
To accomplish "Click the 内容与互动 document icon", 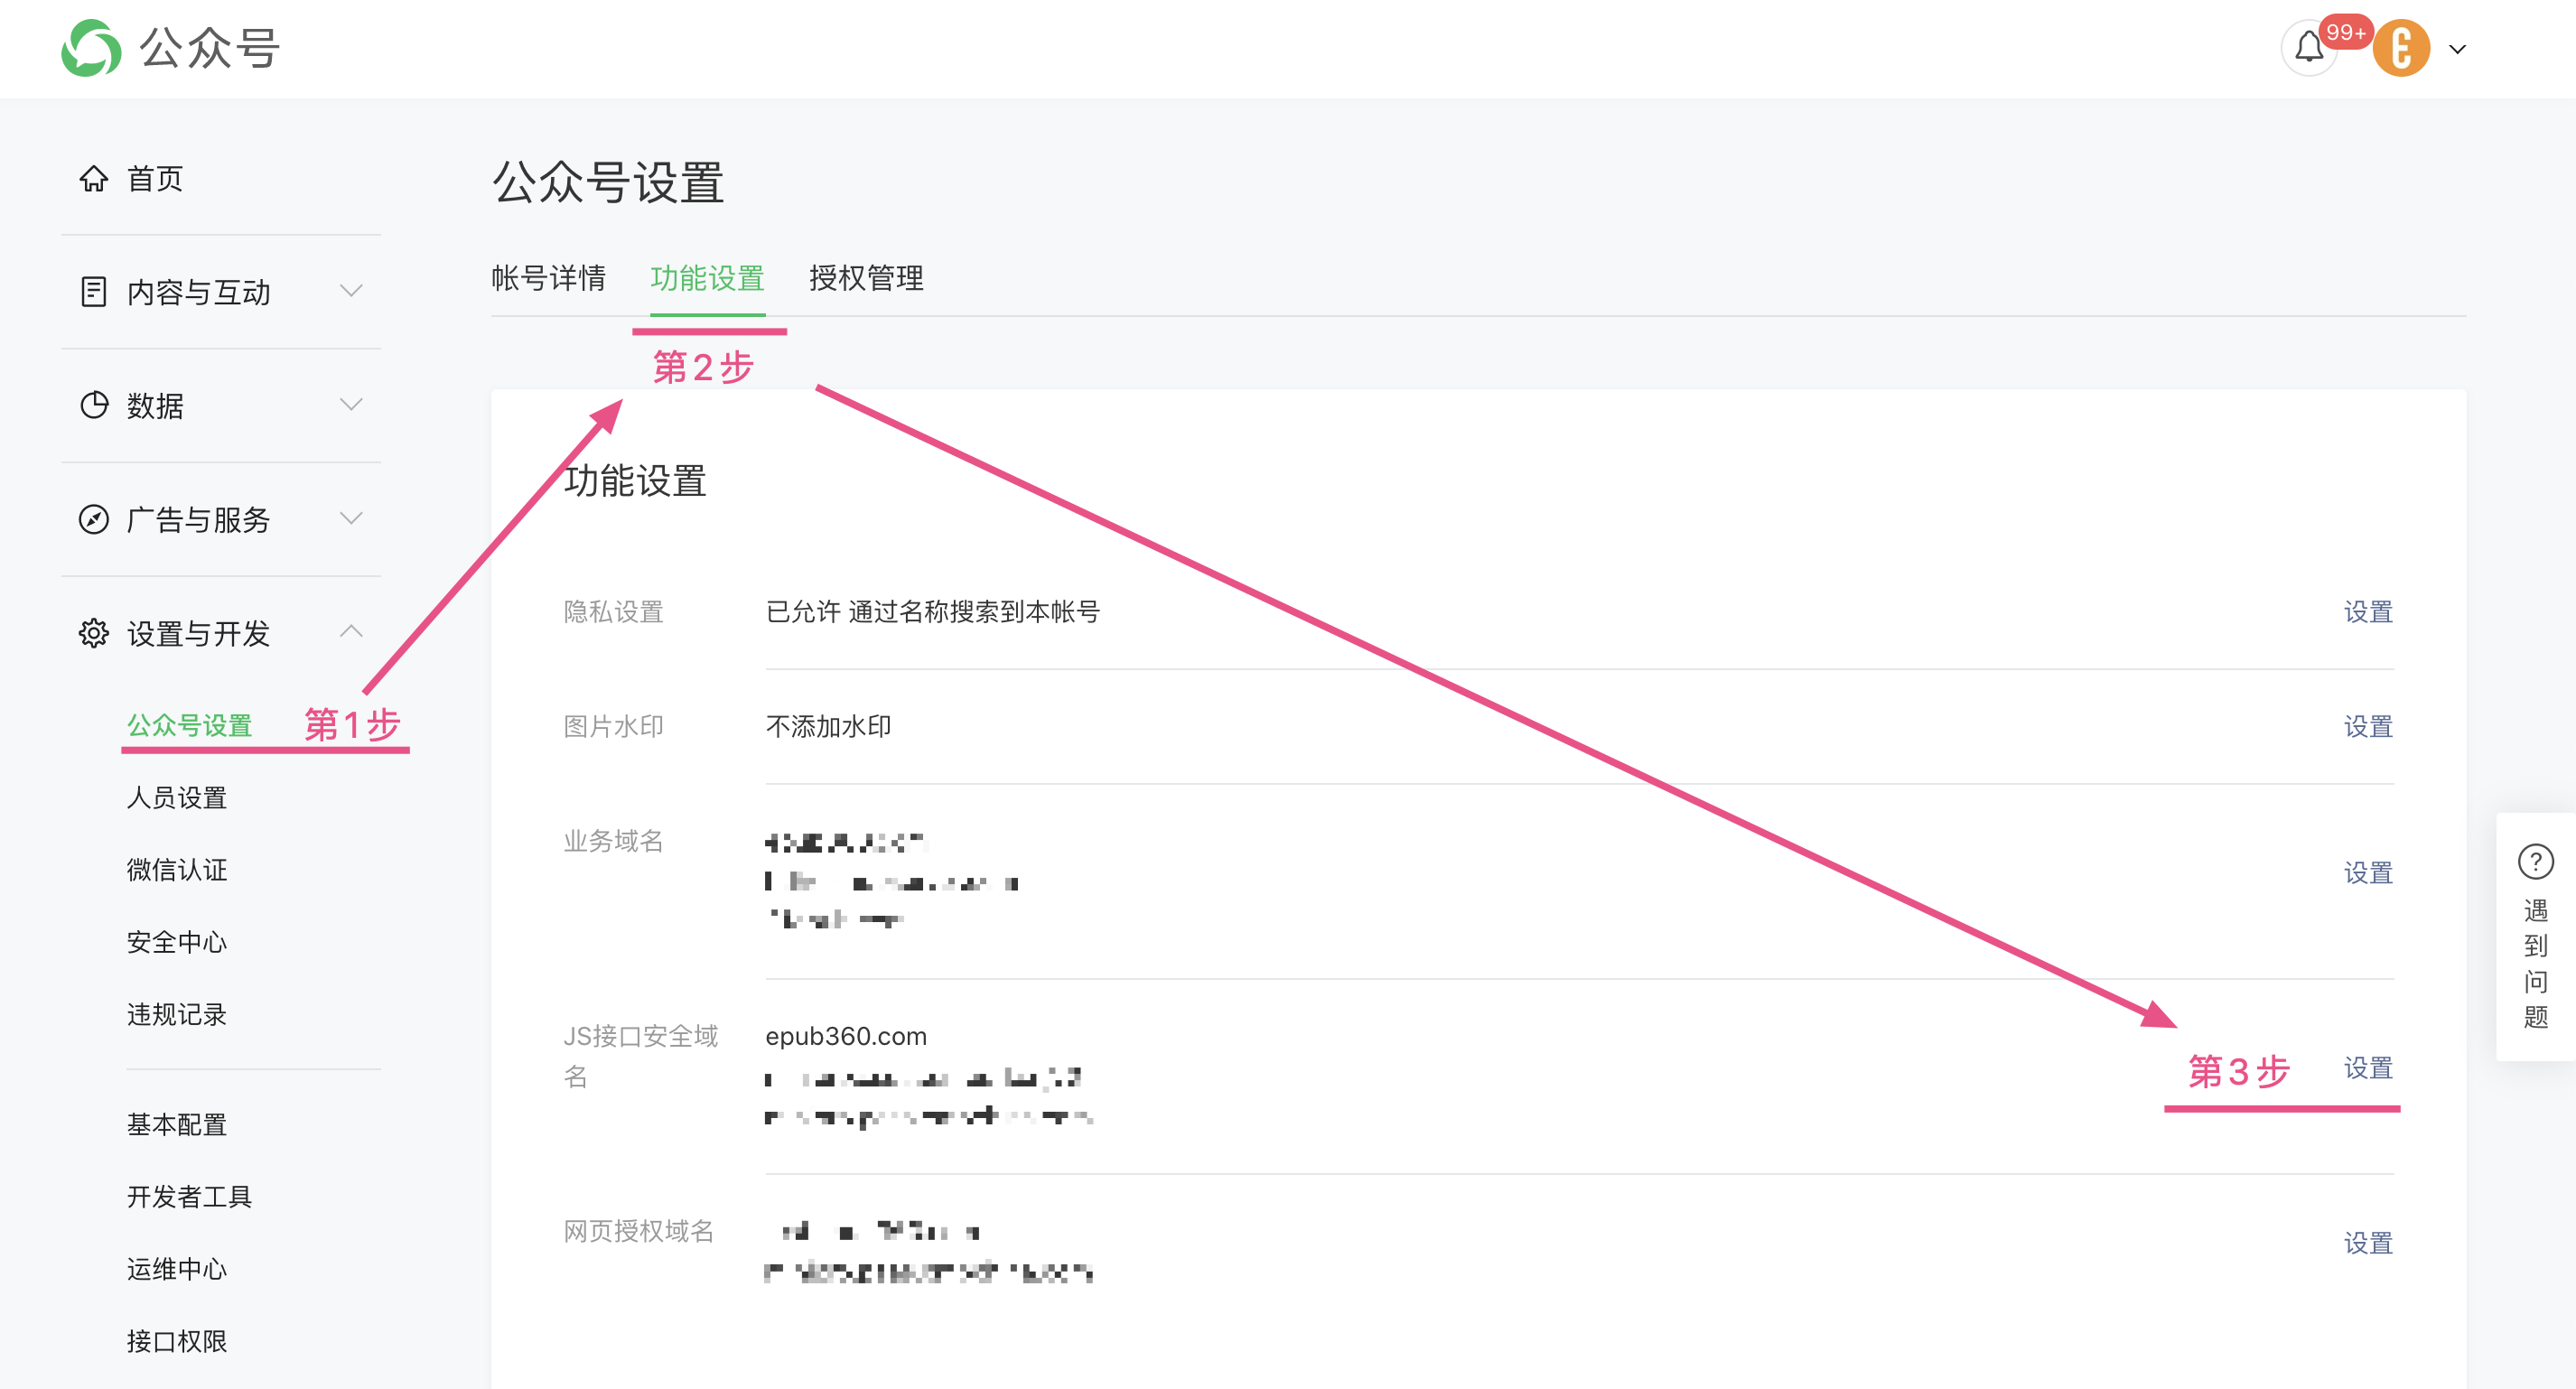I will 93,292.
